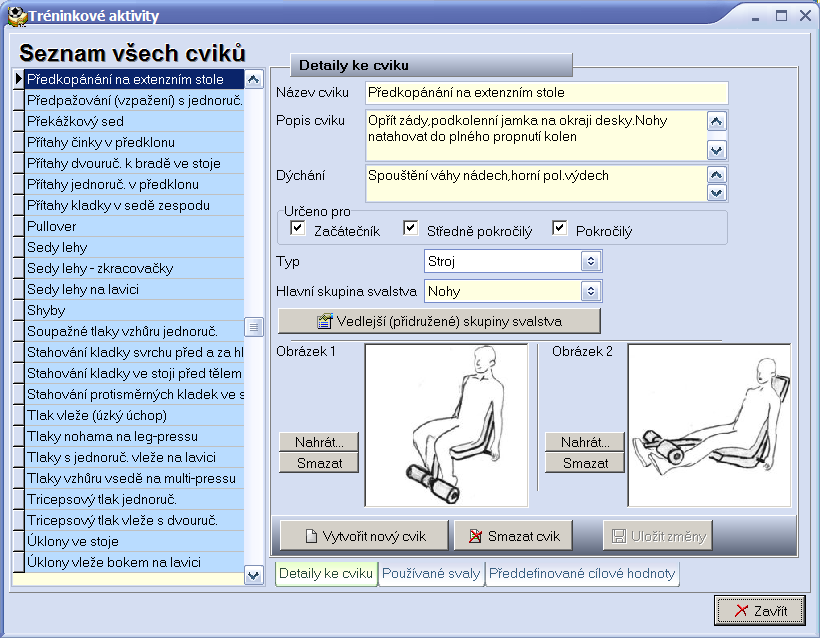Screen dimensions: 820x638
Task: Open the Typ dropdown showing Stroj
Action: [x=590, y=261]
